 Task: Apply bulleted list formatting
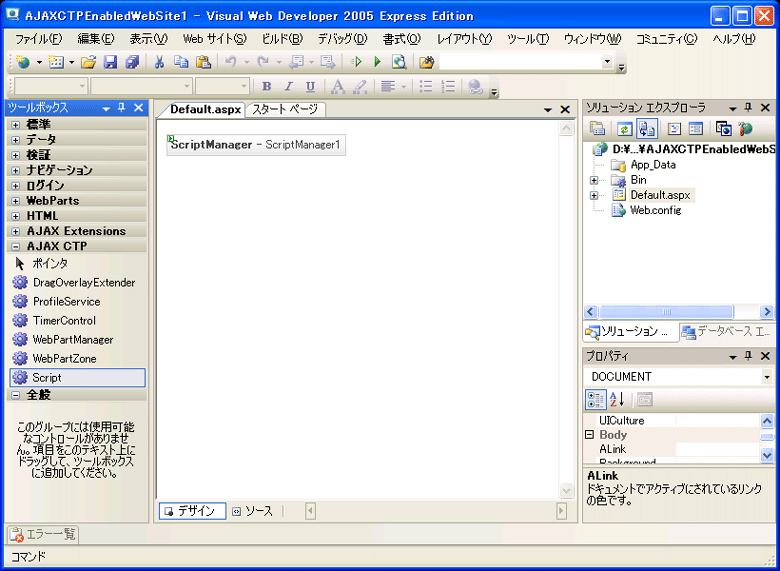426,87
